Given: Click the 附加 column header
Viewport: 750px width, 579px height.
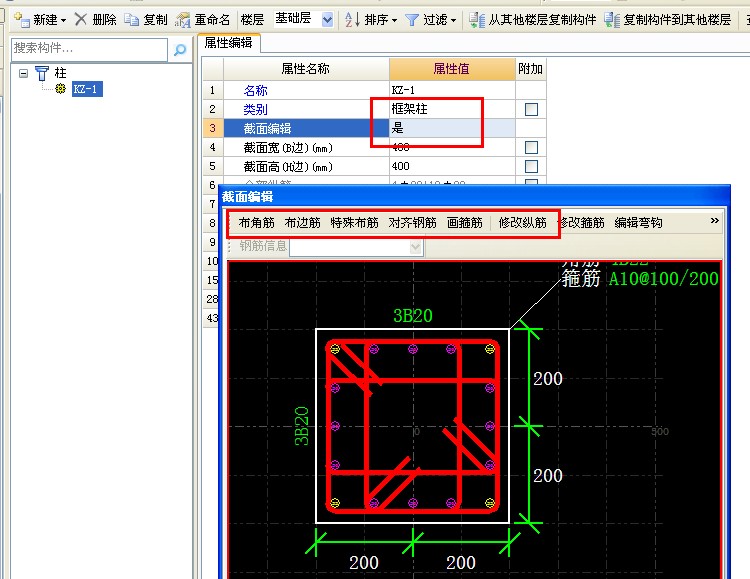Looking at the screenshot, I should [x=530, y=69].
